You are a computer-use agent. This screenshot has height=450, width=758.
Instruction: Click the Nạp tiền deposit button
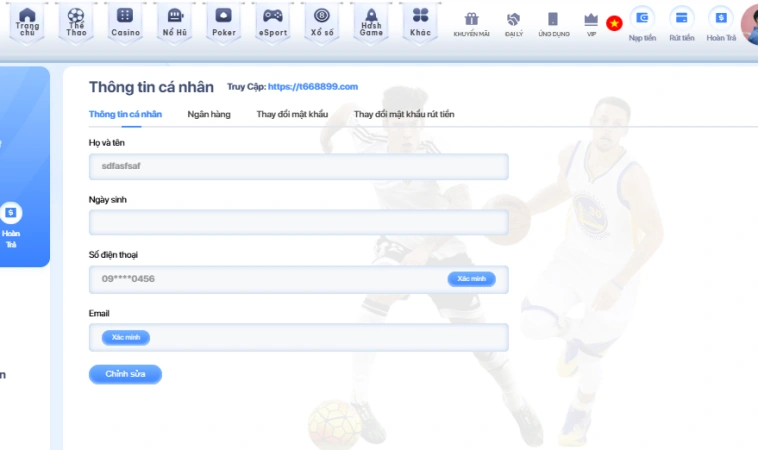(641, 22)
